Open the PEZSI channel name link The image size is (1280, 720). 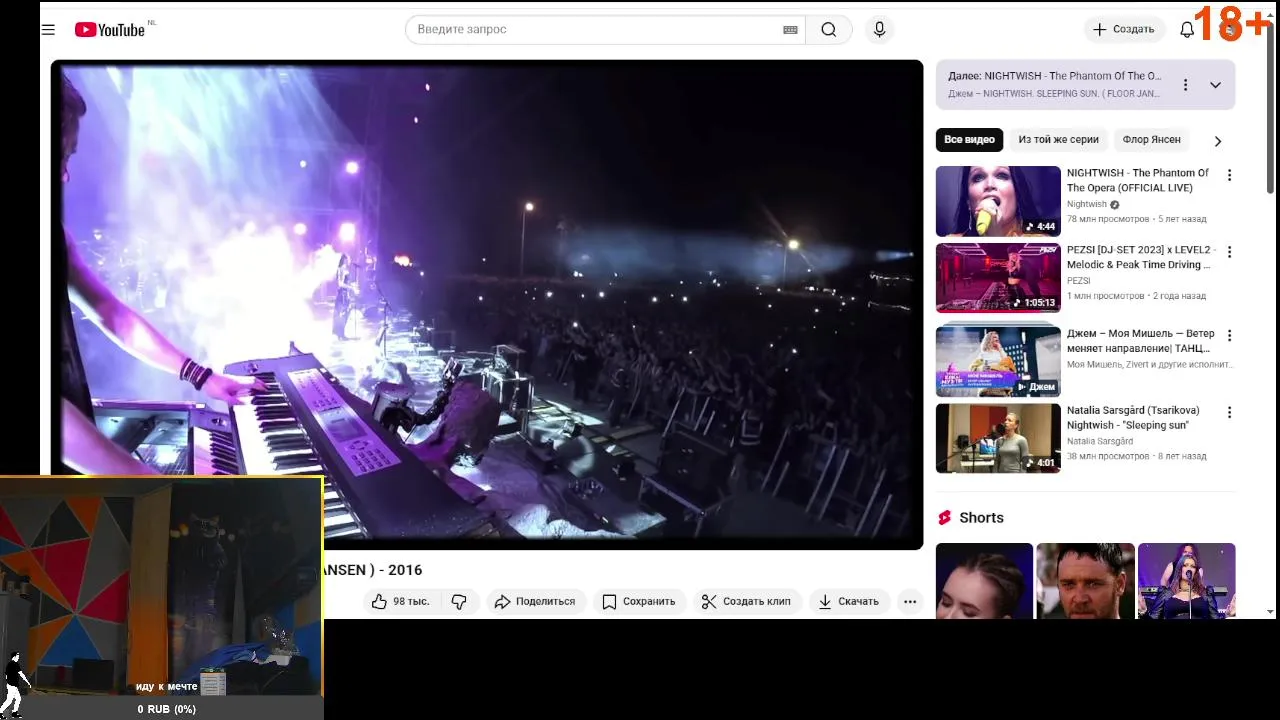tap(1078, 281)
